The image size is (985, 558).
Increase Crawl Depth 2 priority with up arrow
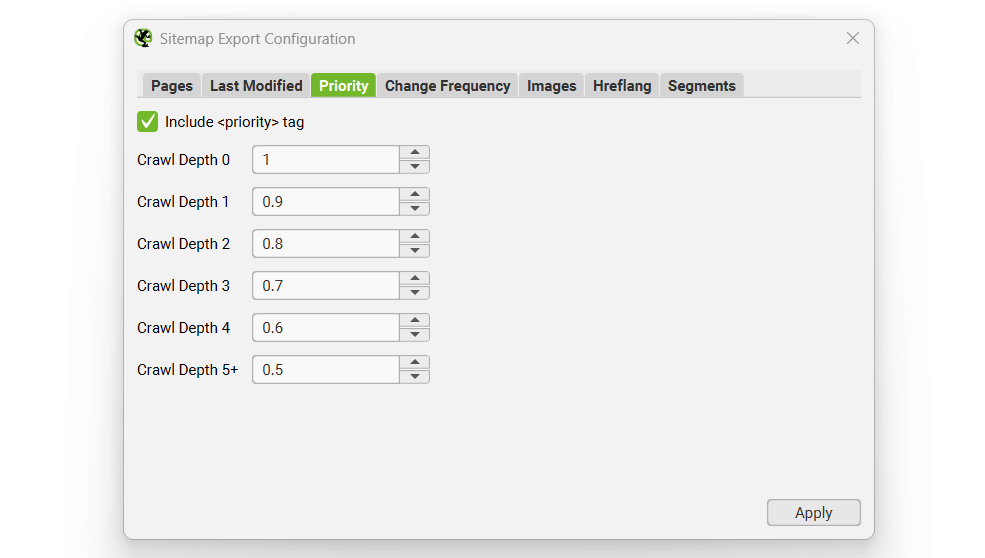tap(415, 237)
